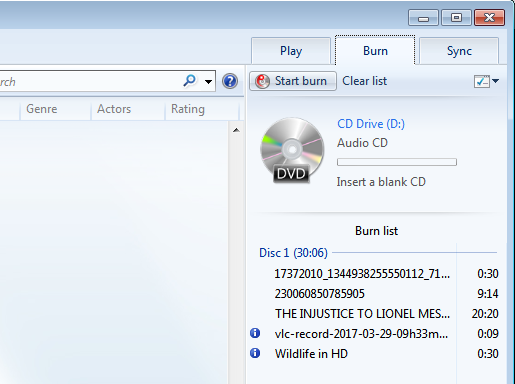The height and width of the screenshot is (384, 515).
Task: Select THE INJUSTICE TO LIONEL MES... item
Action: click(x=362, y=314)
